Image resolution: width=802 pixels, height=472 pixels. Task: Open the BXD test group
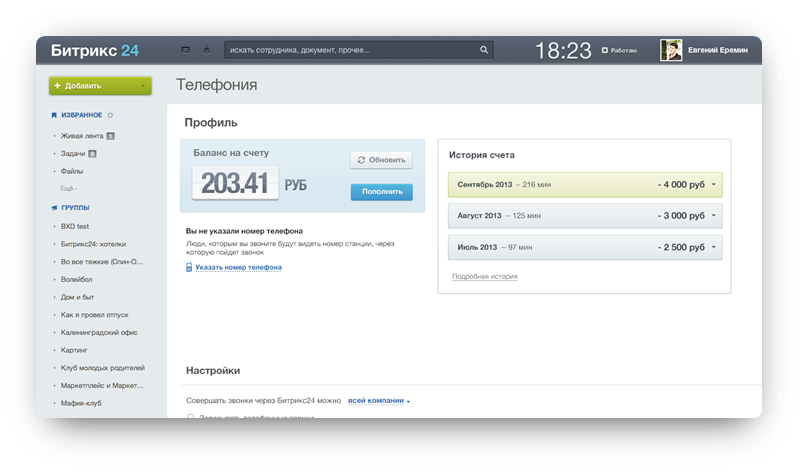pyautogui.click(x=75, y=227)
